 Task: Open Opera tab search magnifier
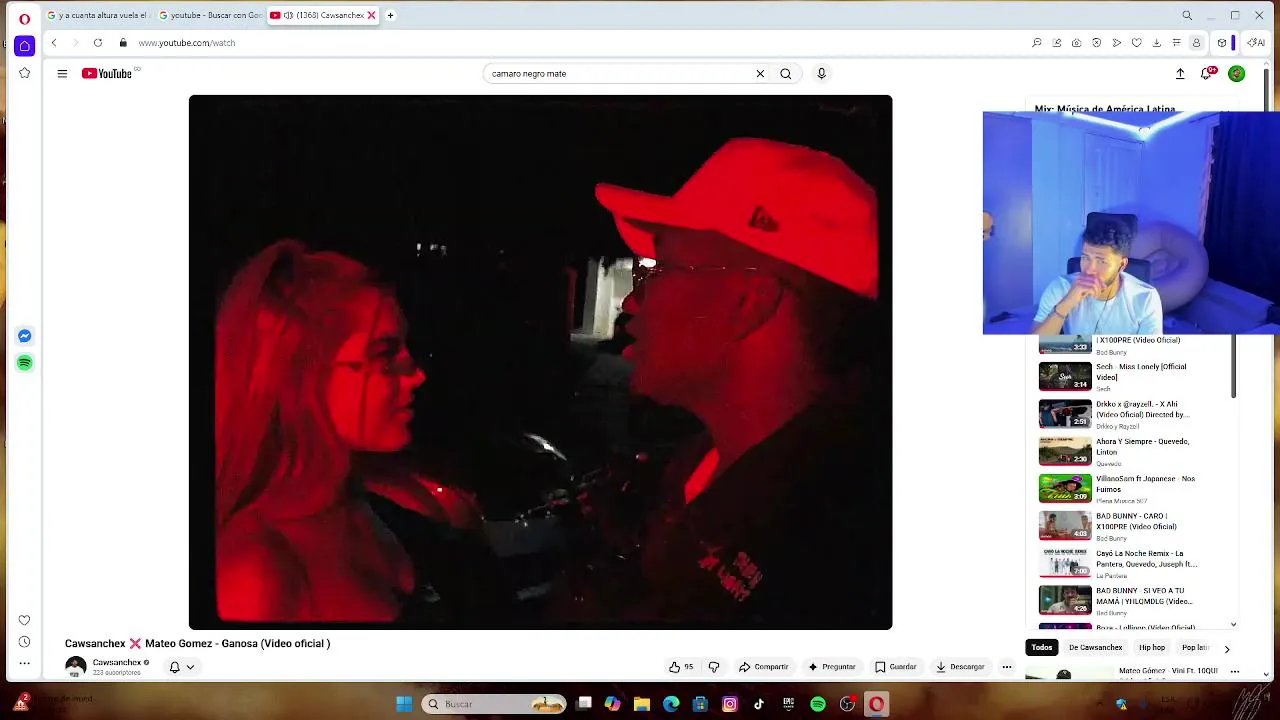(1187, 15)
